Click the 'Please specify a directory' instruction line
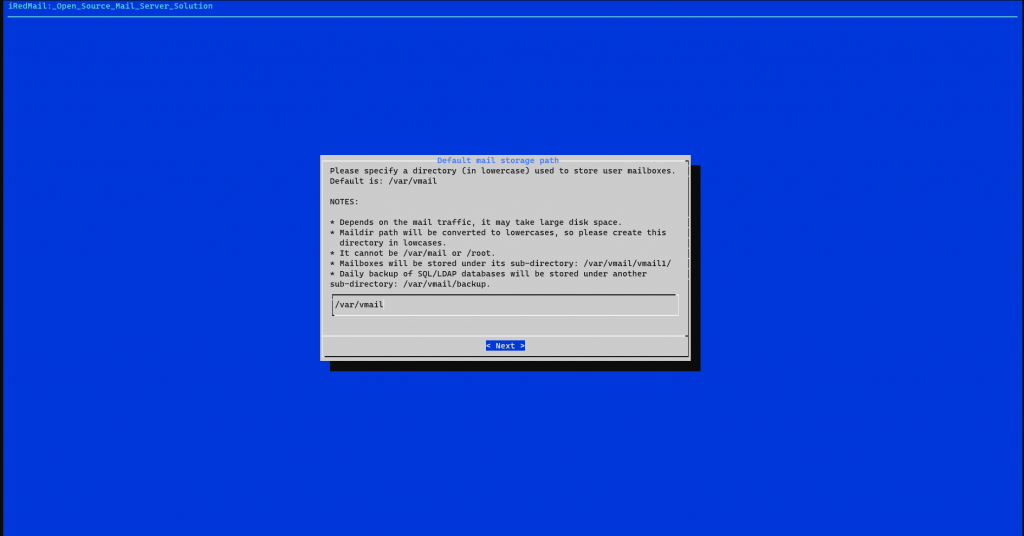 tap(502, 171)
